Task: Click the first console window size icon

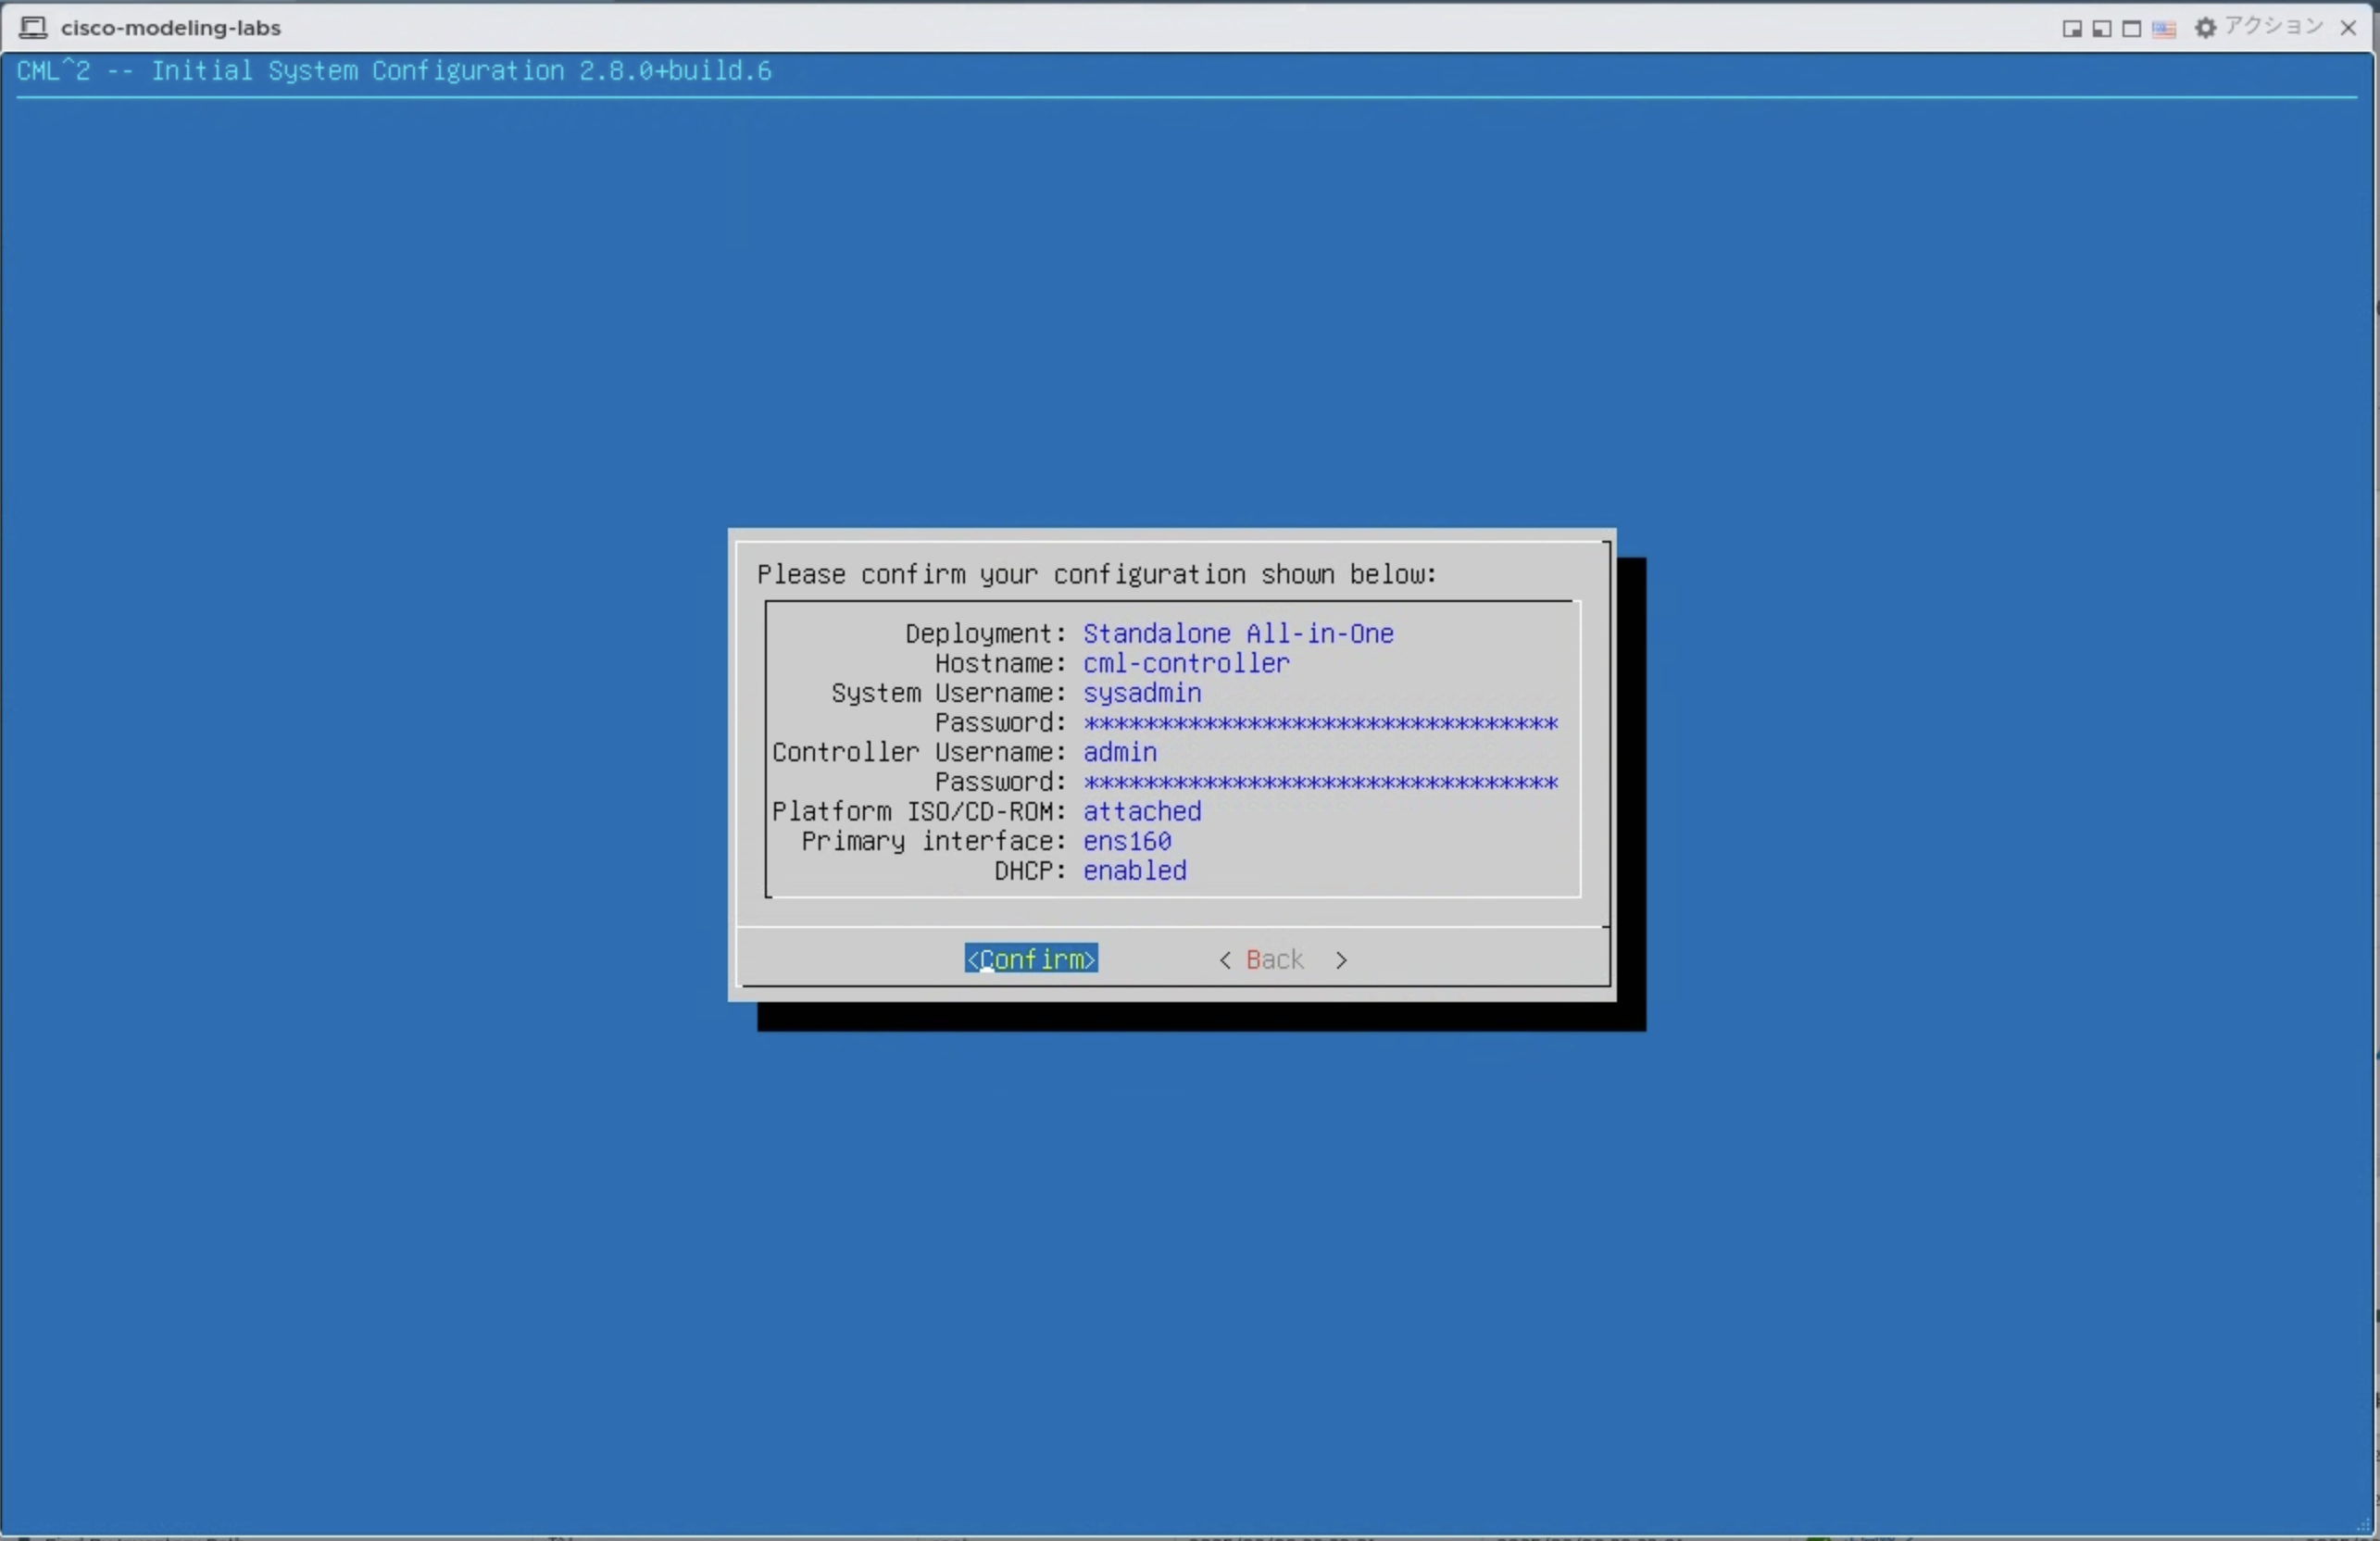Action: pyautogui.click(x=2072, y=29)
